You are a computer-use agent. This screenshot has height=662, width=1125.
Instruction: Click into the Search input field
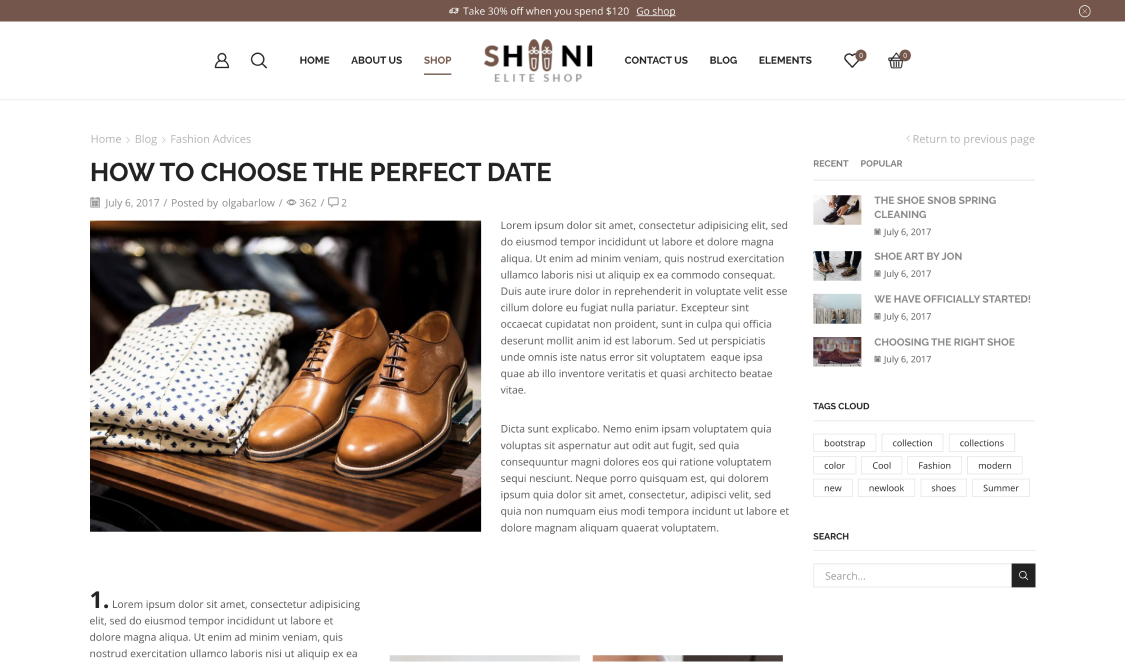(912, 575)
